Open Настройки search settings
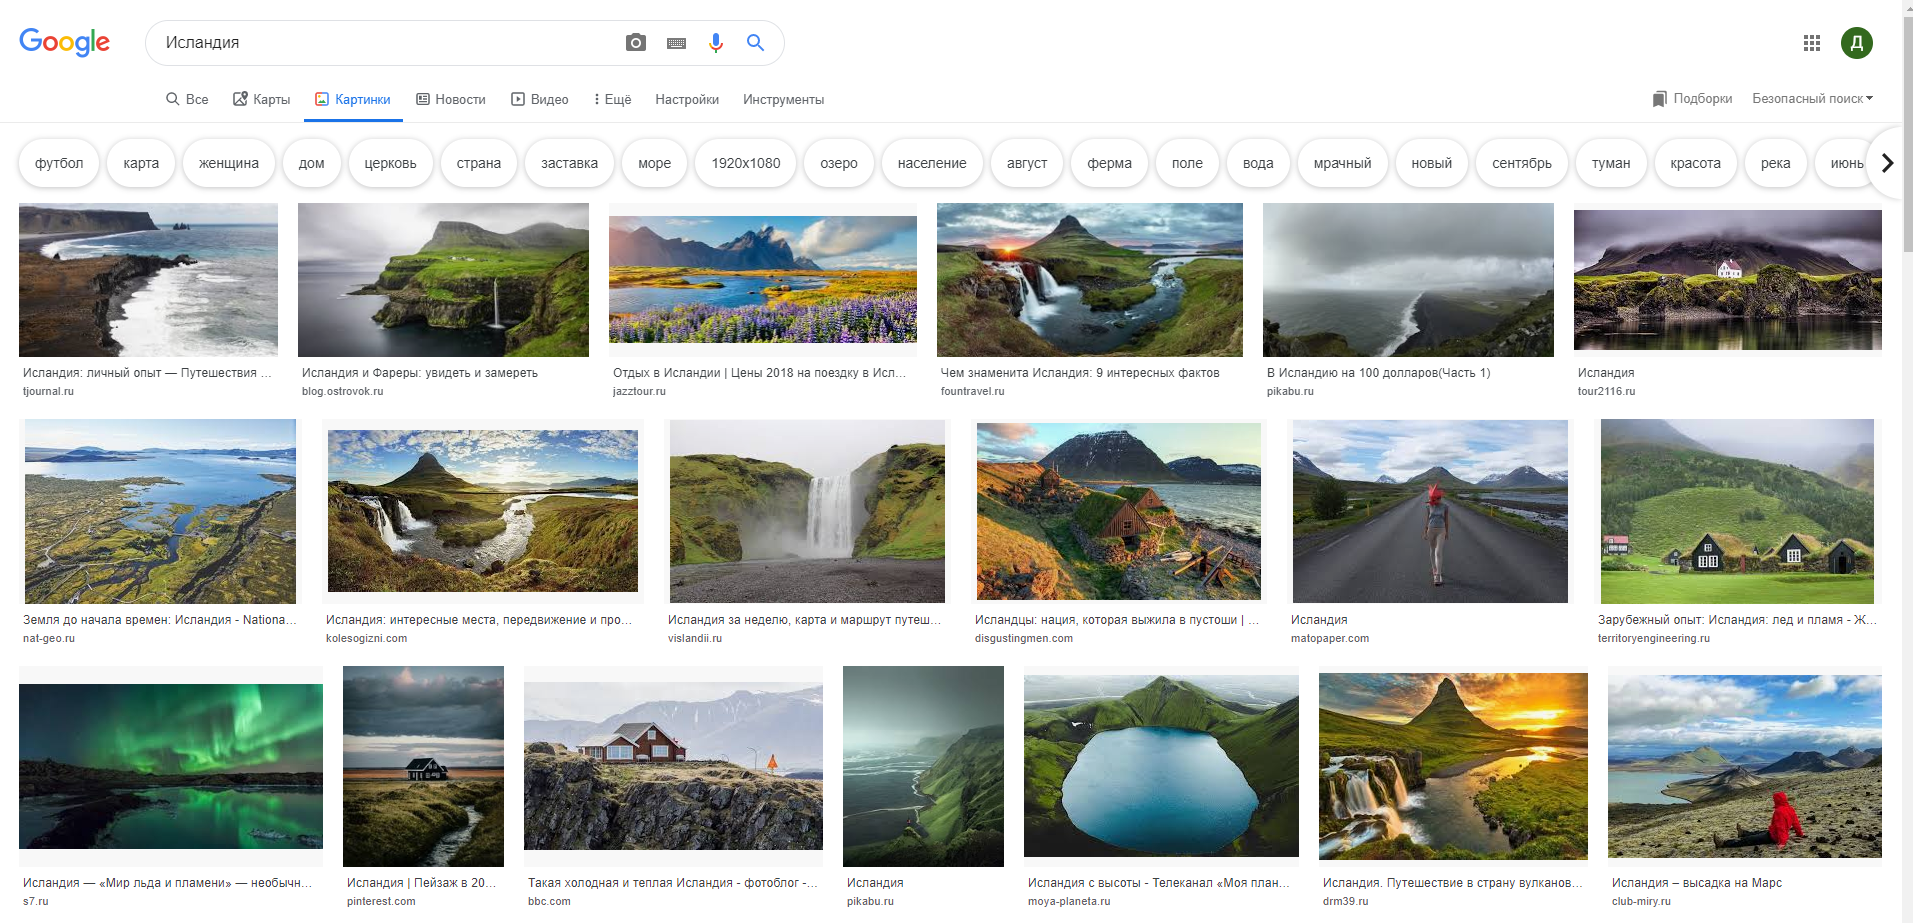This screenshot has height=923, width=1913. [687, 99]
